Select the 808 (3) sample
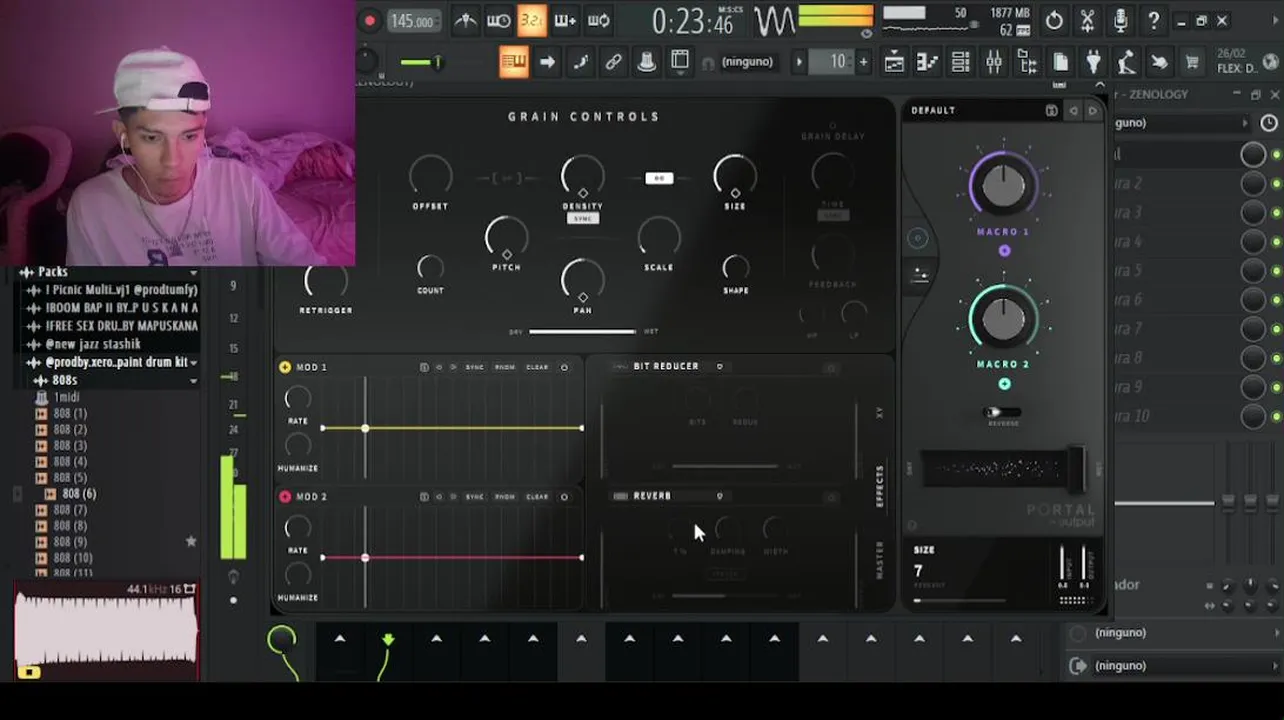 70,445
